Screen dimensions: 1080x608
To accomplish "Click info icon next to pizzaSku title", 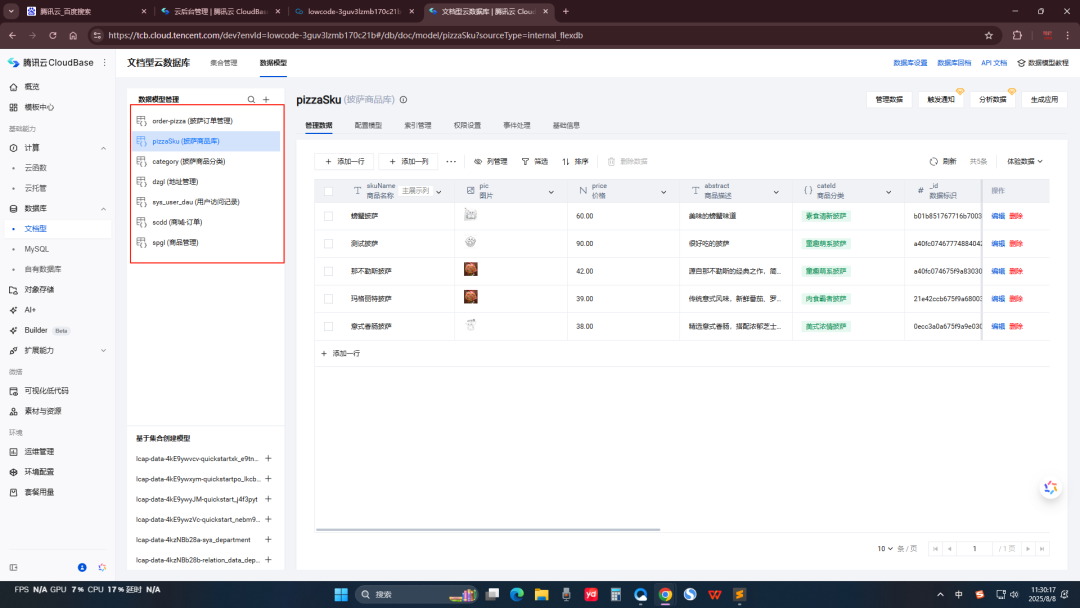I will click(404, 100).
